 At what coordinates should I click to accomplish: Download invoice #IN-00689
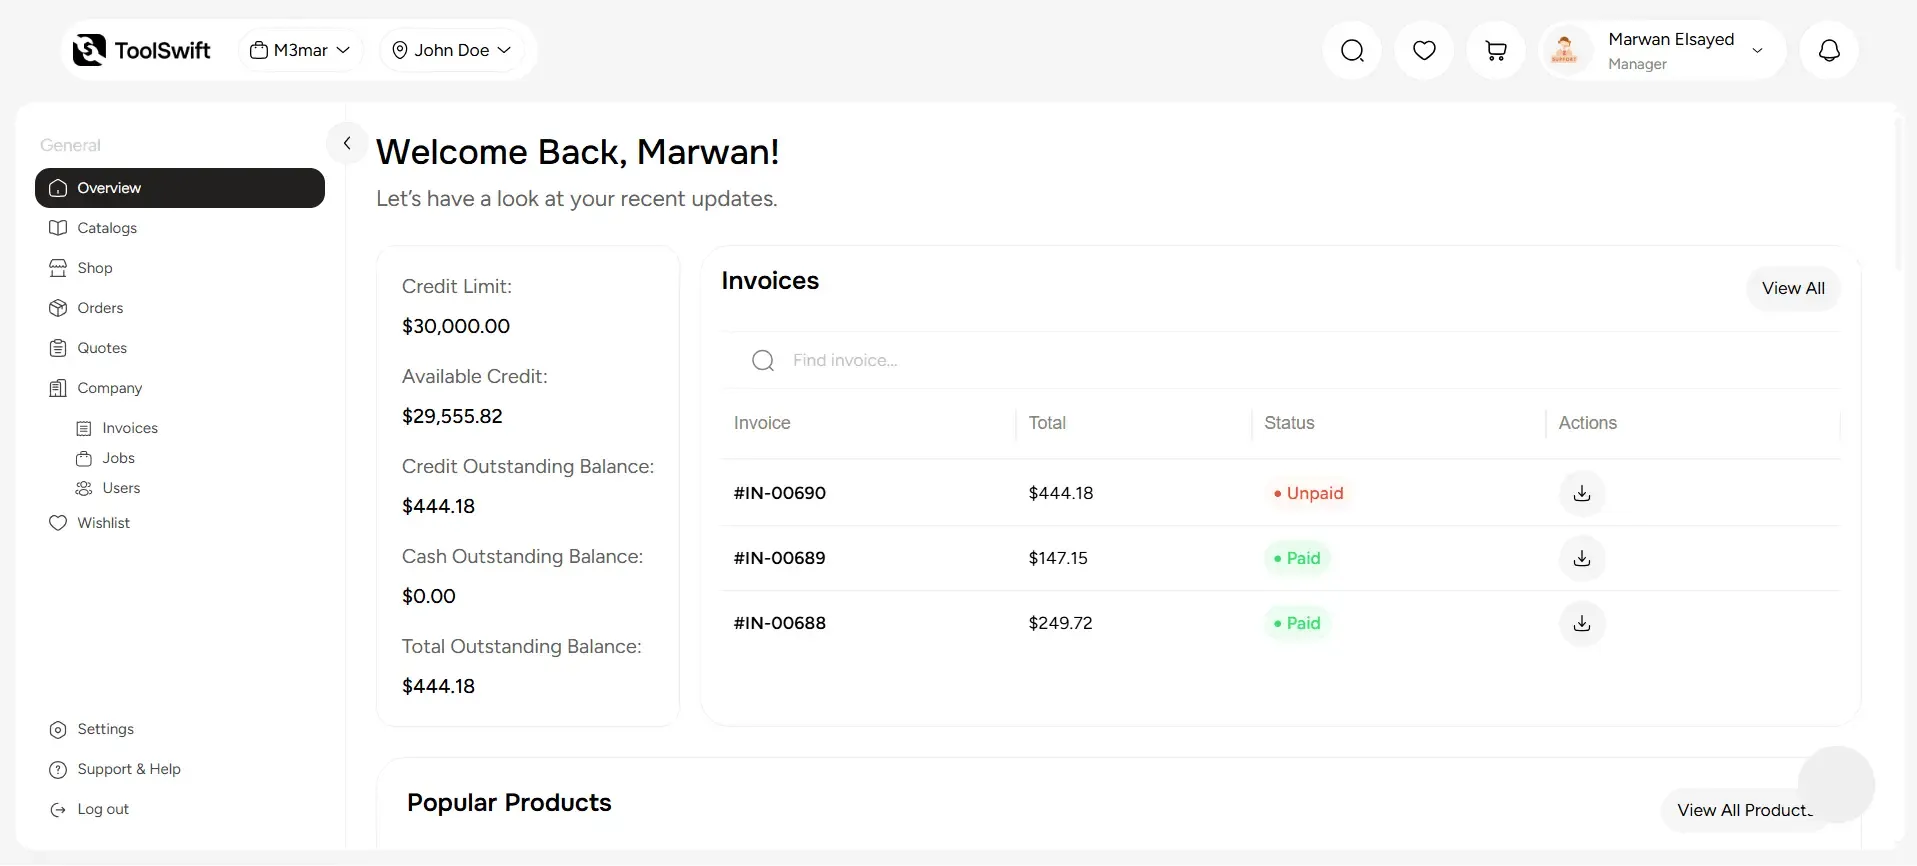[1581, 558]
